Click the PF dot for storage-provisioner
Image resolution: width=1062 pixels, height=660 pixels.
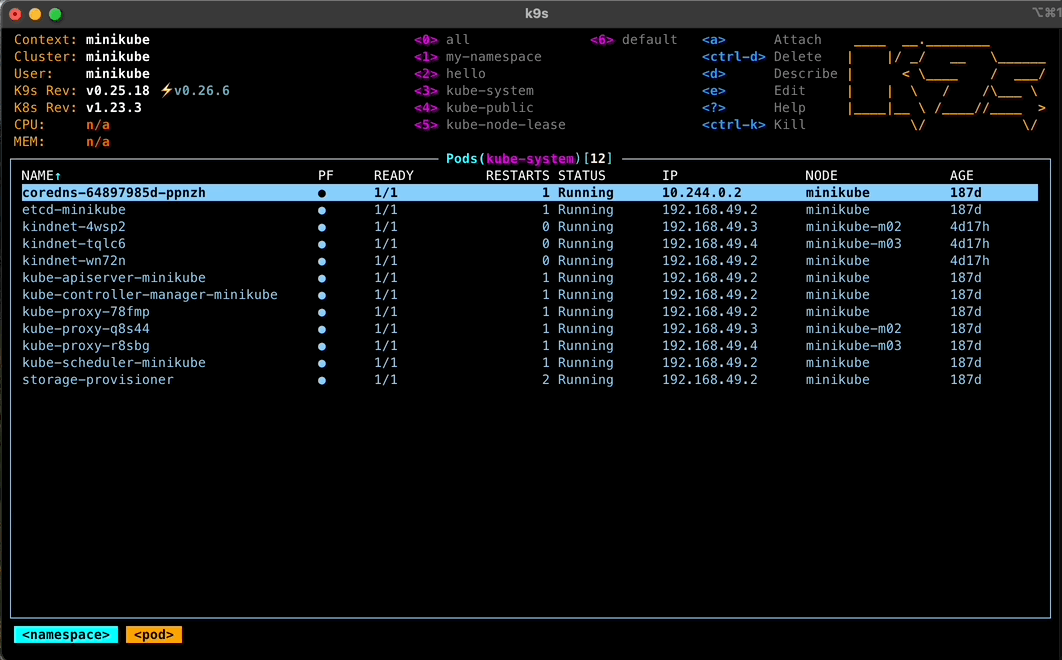coord(322,380)
